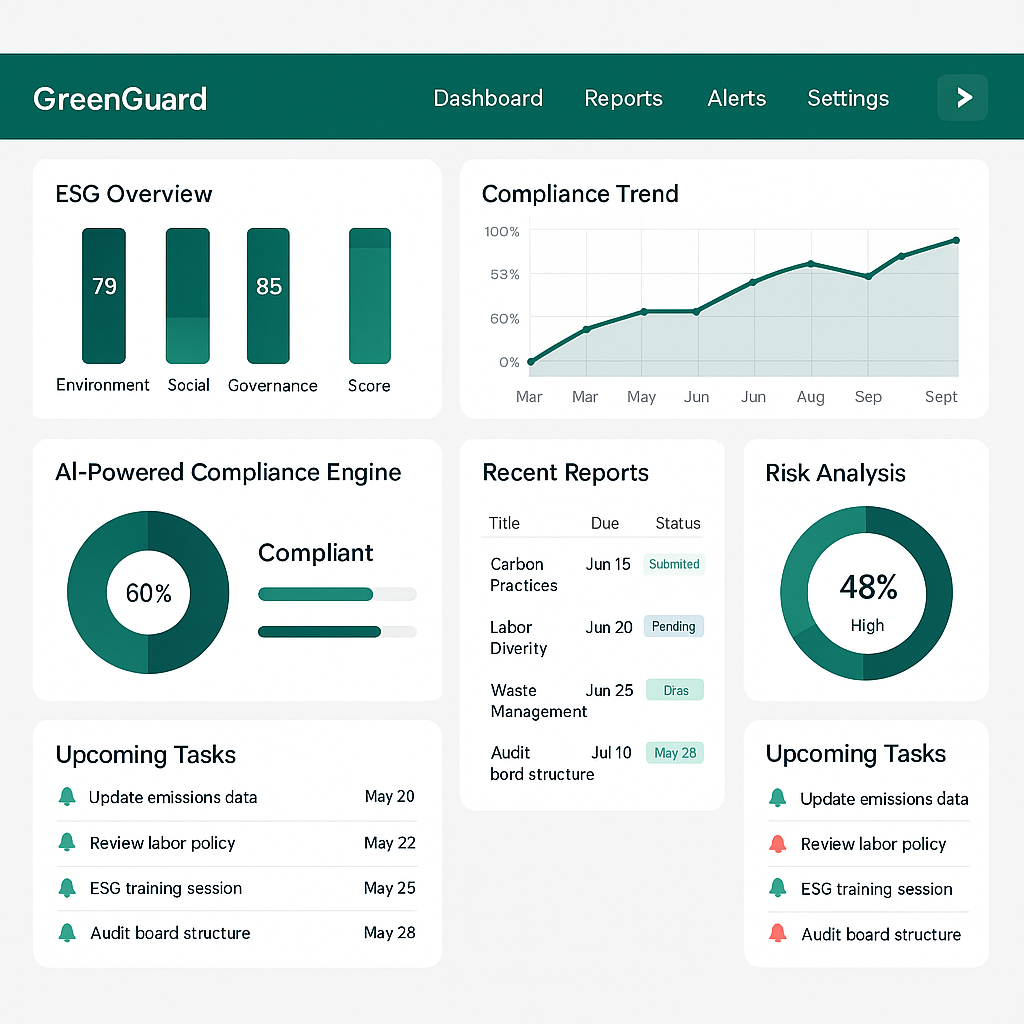Open the Reports menu item
The width and height of the screenshot is (1024, 1024).
tap(623, 98)
